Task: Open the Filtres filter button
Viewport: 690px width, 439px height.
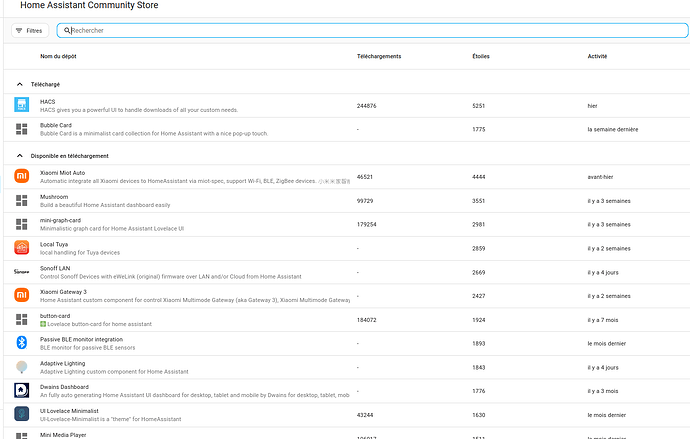Action: coord(30,31)
